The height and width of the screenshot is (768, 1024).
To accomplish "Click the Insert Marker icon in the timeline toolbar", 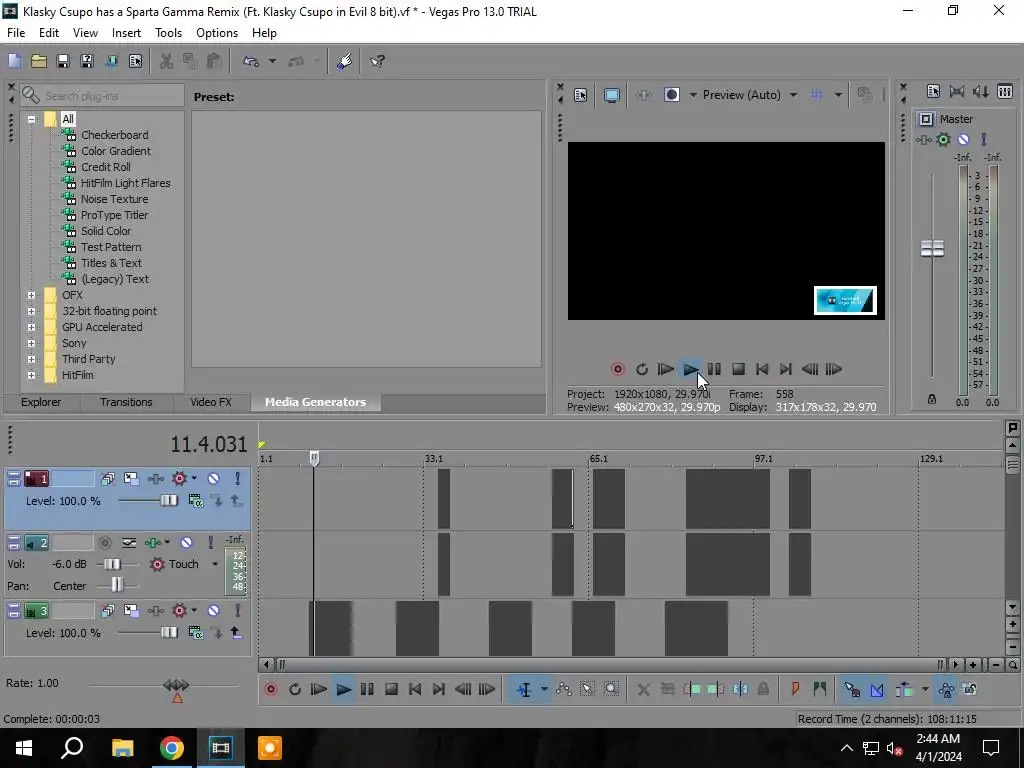I will [795, 689].
